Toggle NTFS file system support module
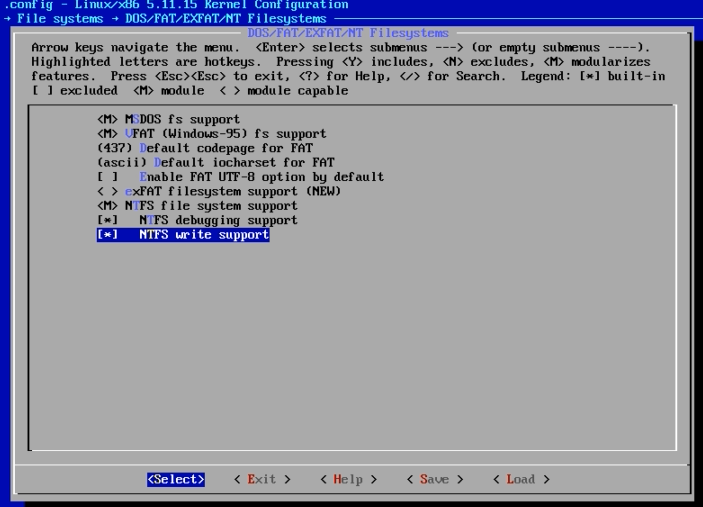The image size is (703, 507). (197, 206)
